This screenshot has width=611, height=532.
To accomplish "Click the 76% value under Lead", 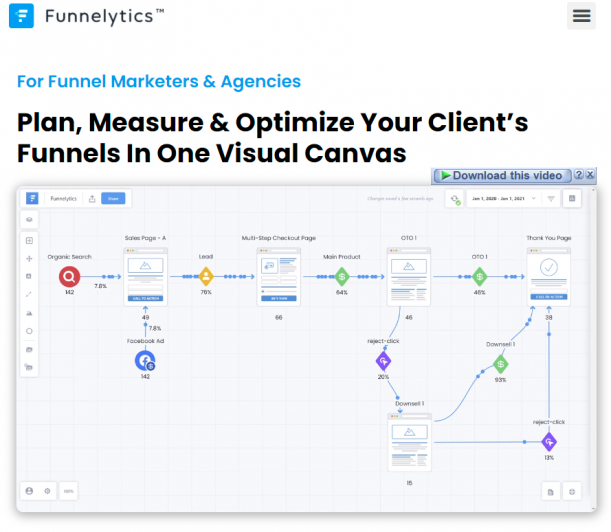I will point(206,292).
